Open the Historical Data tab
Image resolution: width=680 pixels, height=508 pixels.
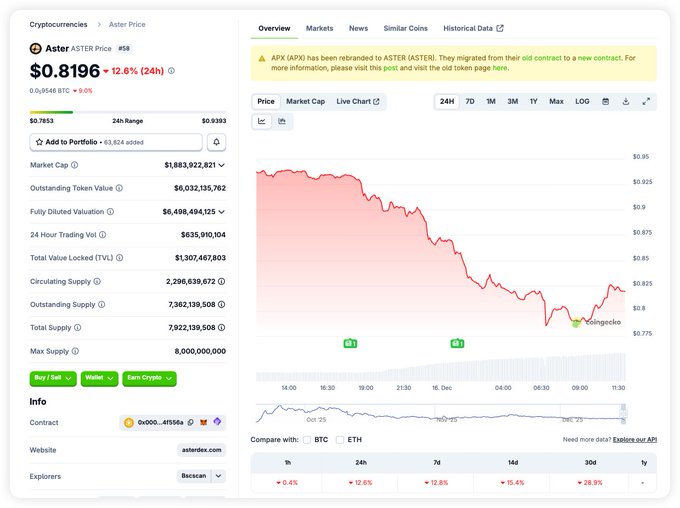pyautogui.click(x=473, y=28)
